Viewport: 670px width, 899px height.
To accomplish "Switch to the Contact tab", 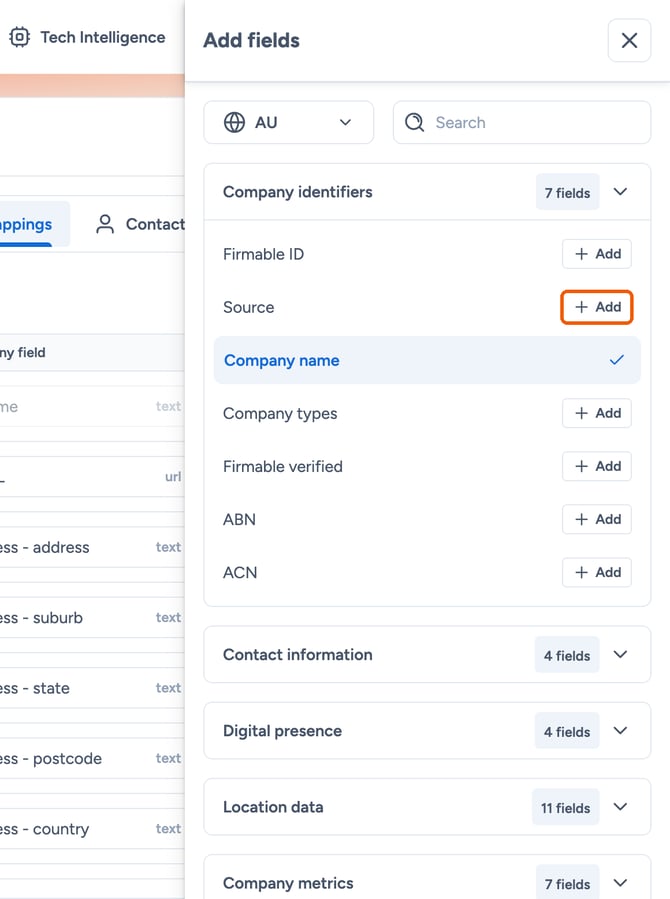I will click(140, 224).
